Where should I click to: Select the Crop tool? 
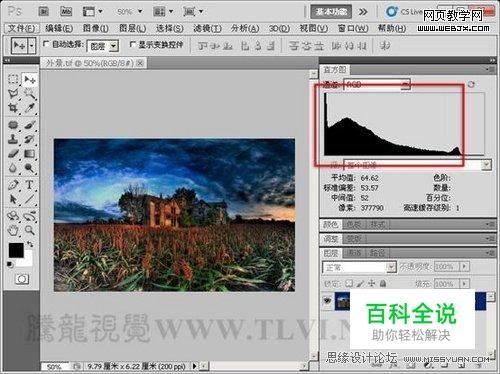click(13, 108)
